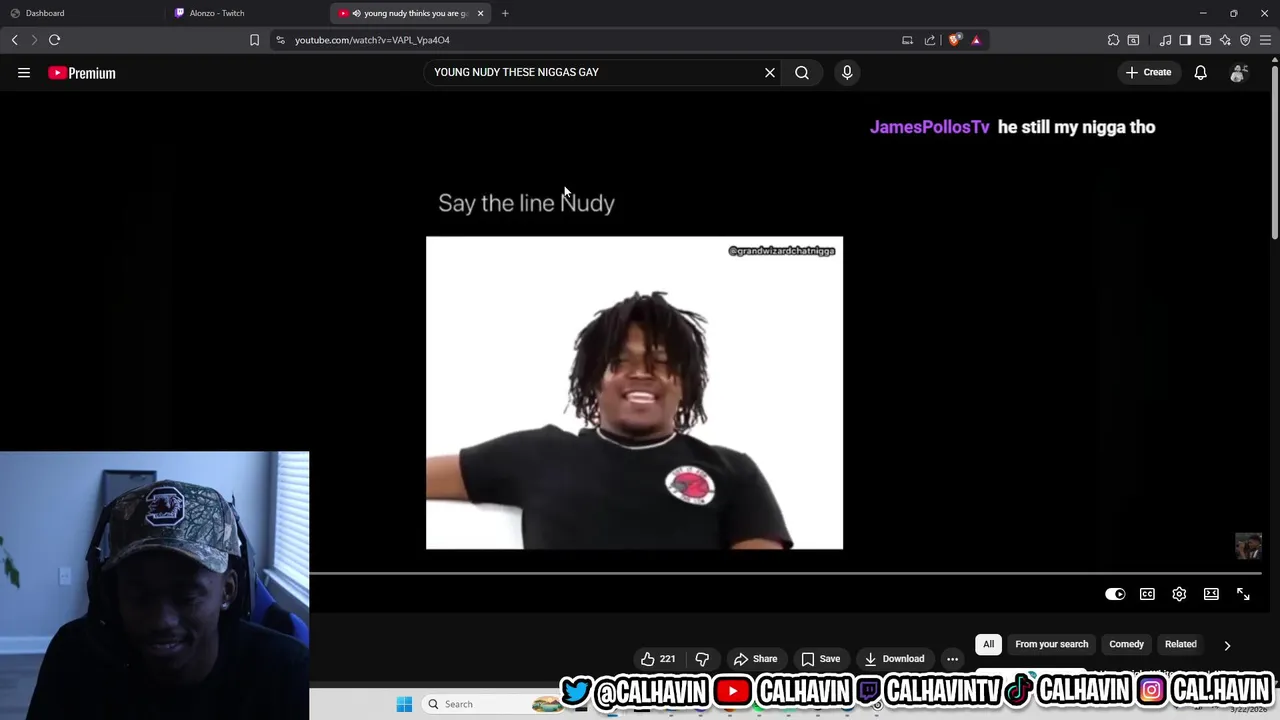Select the From your search chip

(x=1051, y=644)
